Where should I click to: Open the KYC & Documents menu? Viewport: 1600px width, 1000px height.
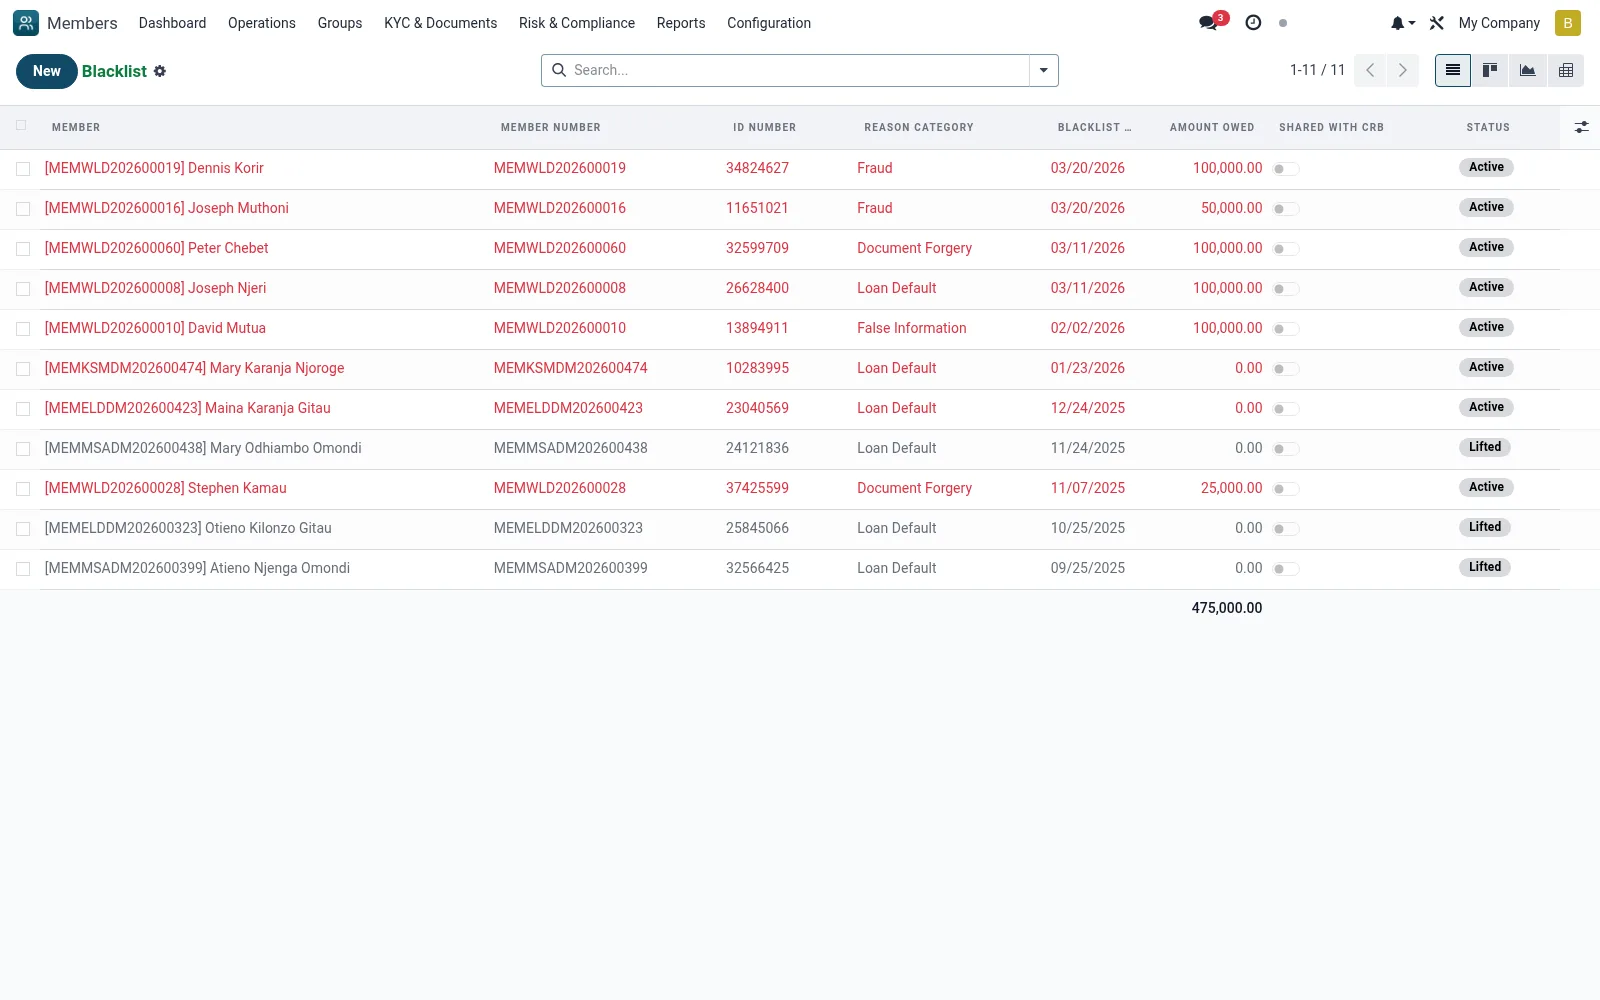(440, 23)
